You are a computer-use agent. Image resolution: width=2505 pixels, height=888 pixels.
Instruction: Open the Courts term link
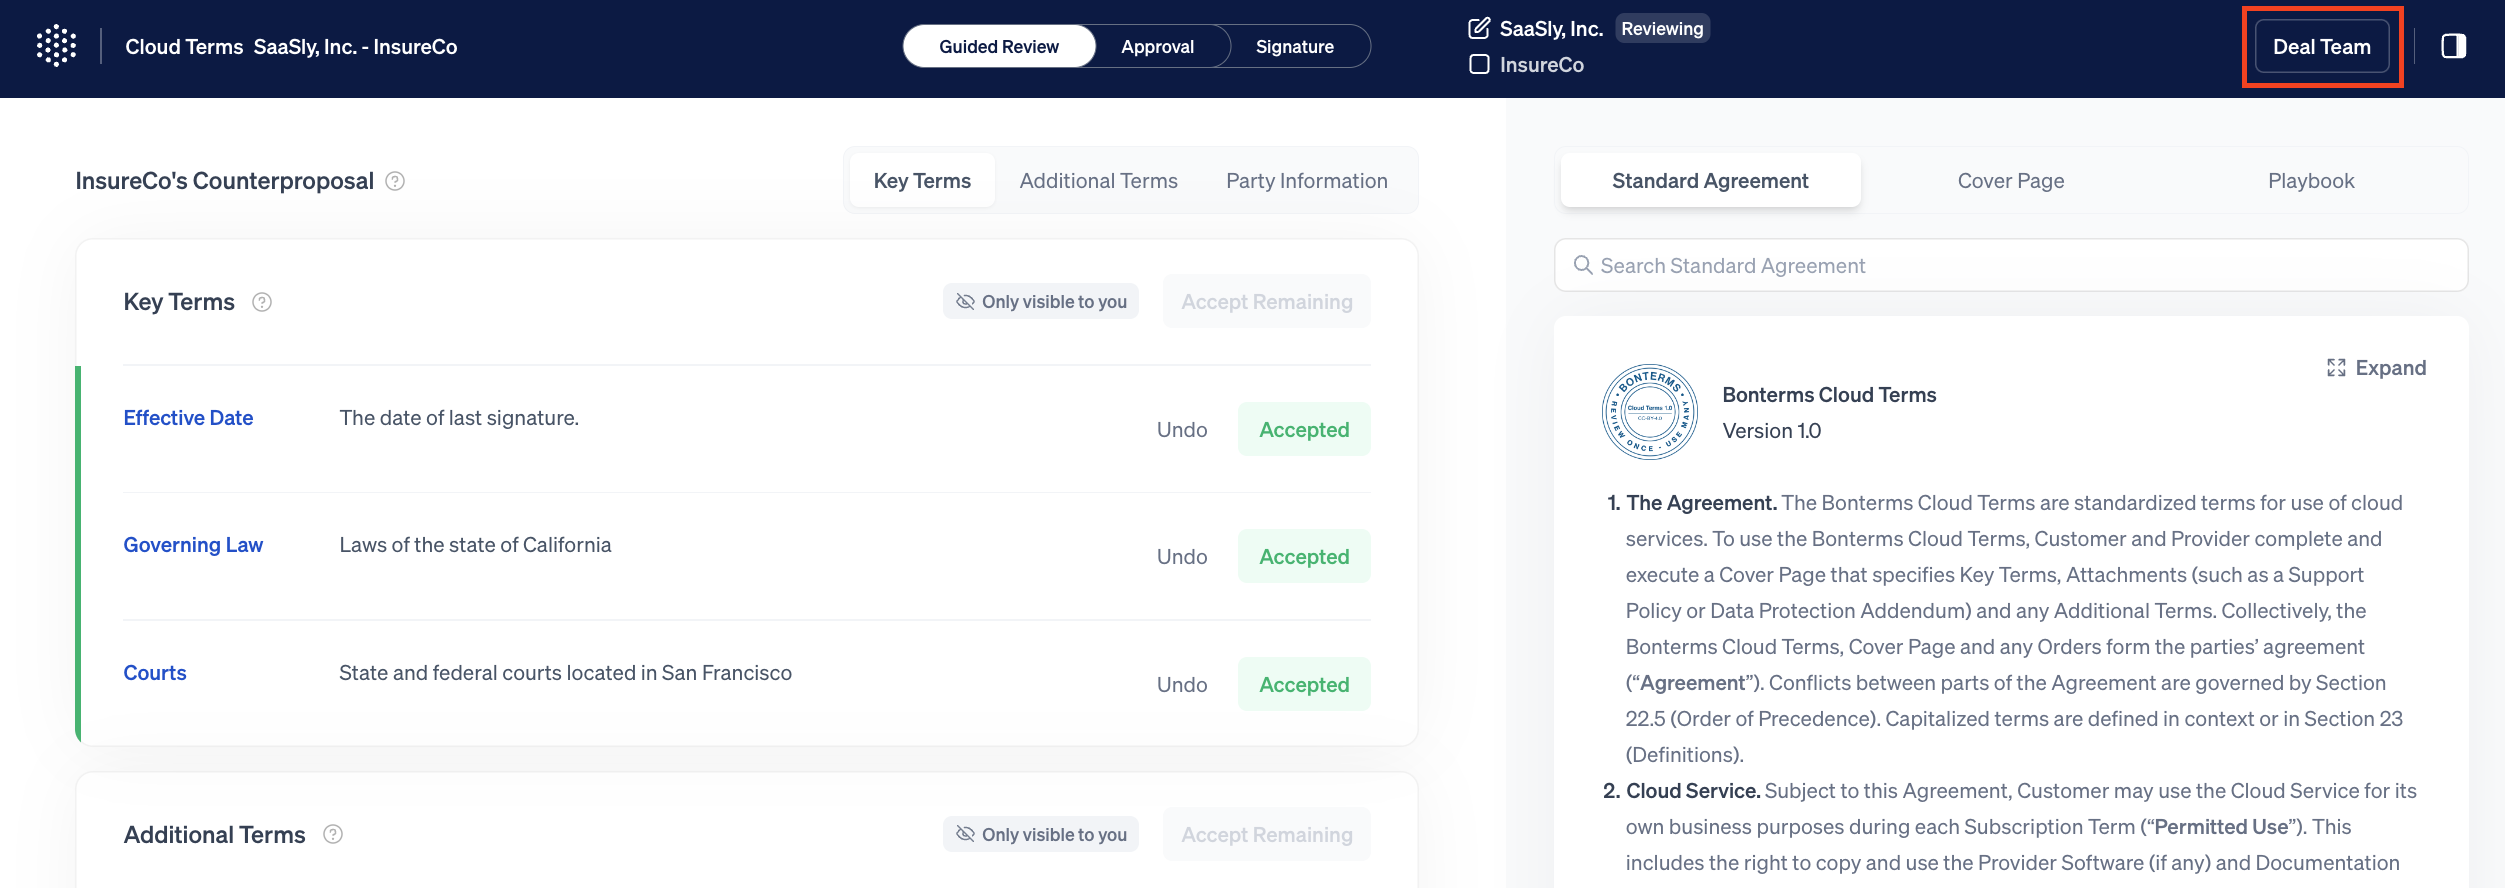pos(155,673)
